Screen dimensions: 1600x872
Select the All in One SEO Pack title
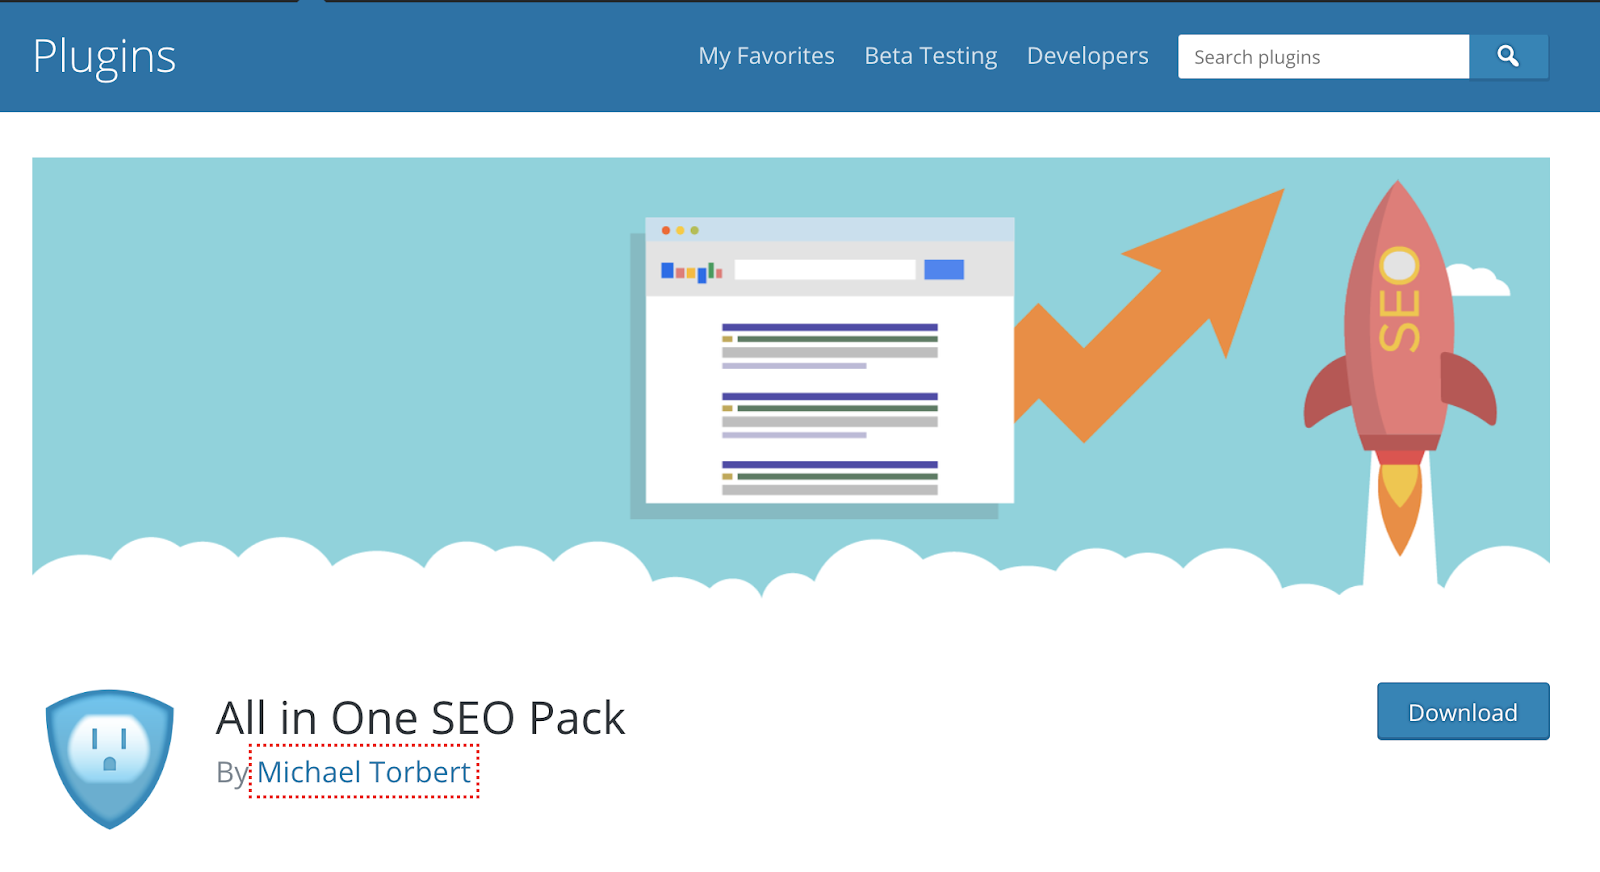(x=421, y=718)
